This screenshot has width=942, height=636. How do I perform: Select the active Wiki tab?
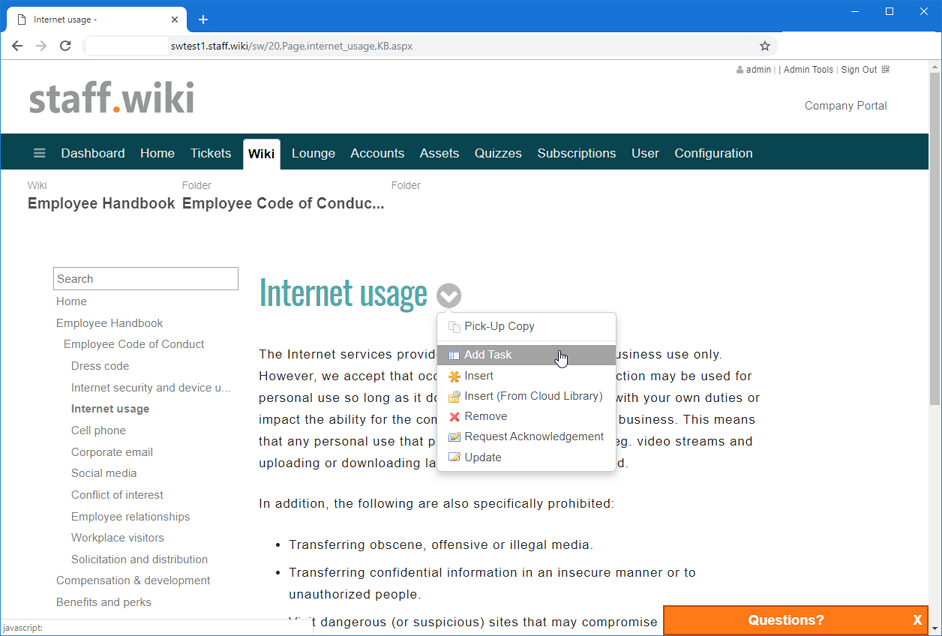[x=261, y=154]
